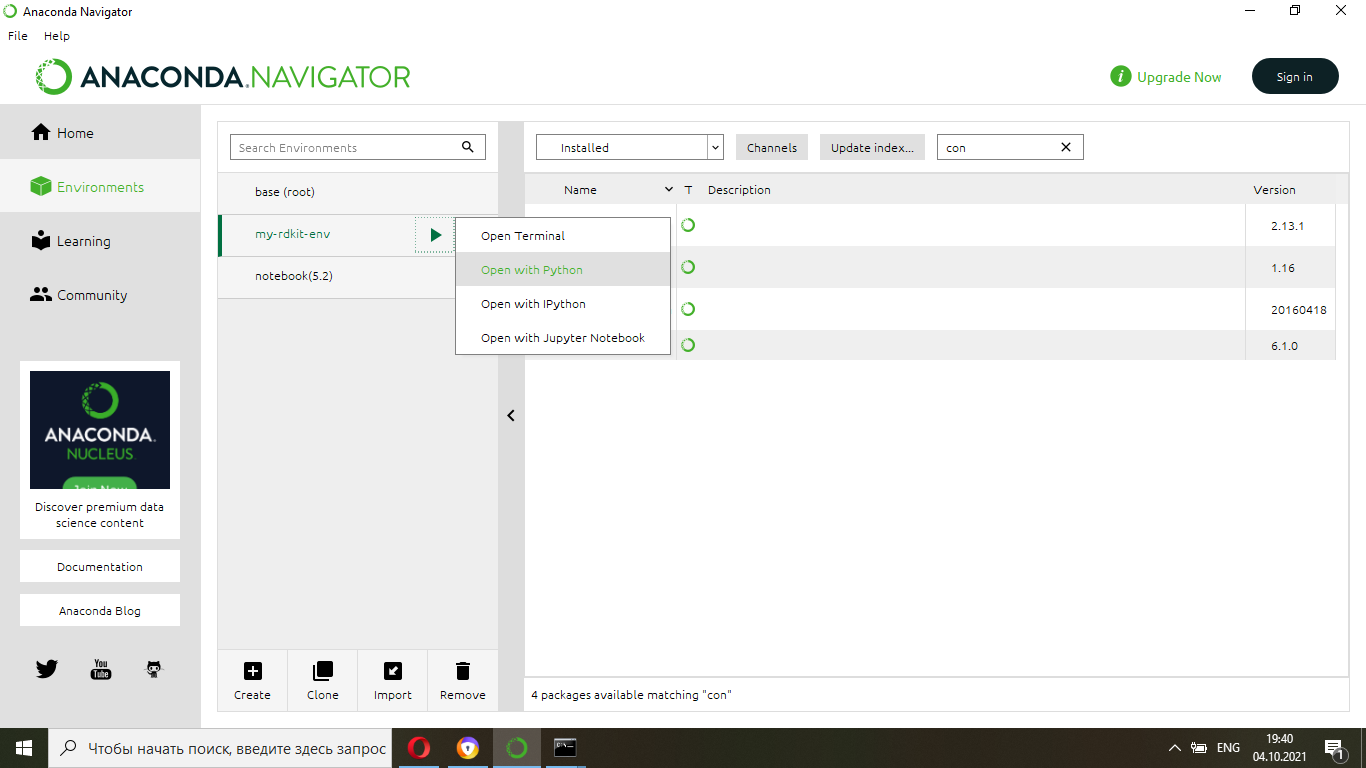Open the Windows Start button

[23, 748]
